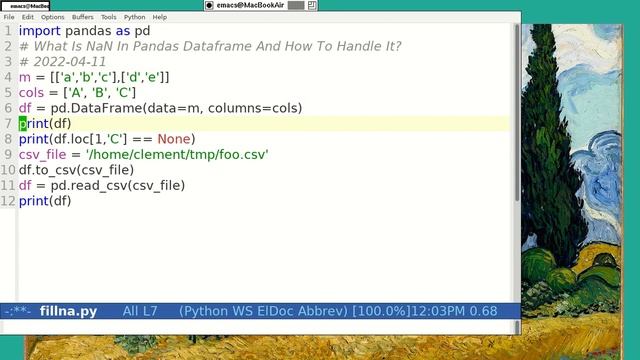Click 'print(df)' on line 12
The width and height of the screenshot is (640, 360).
coord(45,201)
